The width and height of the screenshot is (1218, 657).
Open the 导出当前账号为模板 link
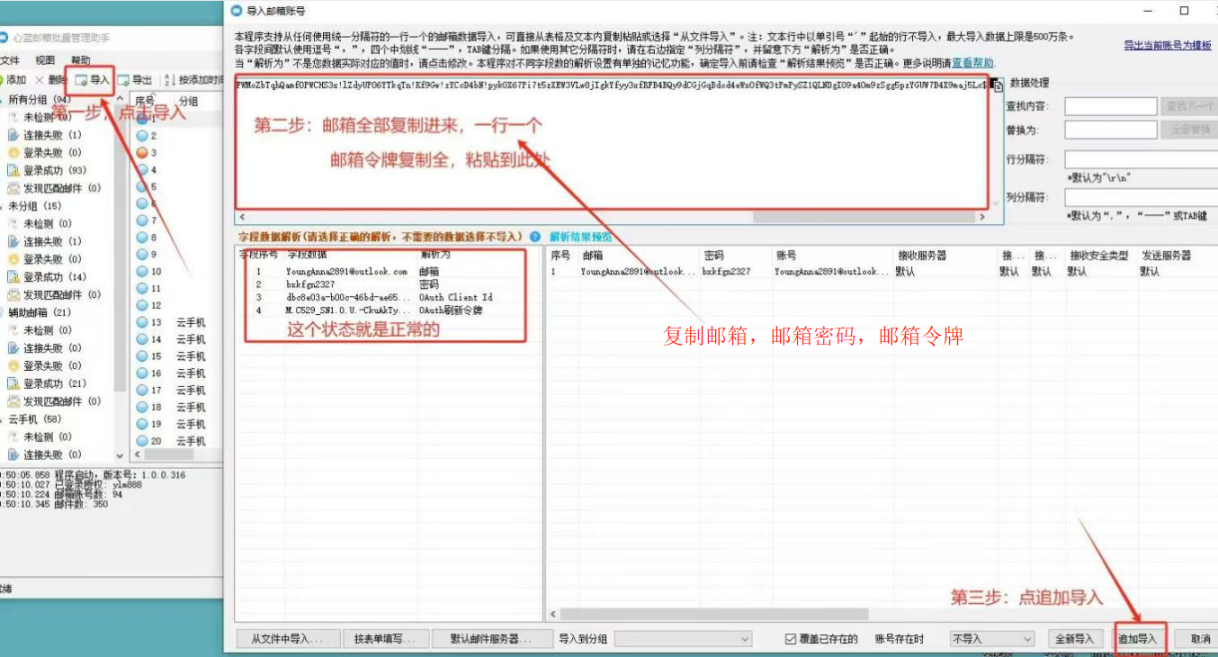pos(1168,45)
